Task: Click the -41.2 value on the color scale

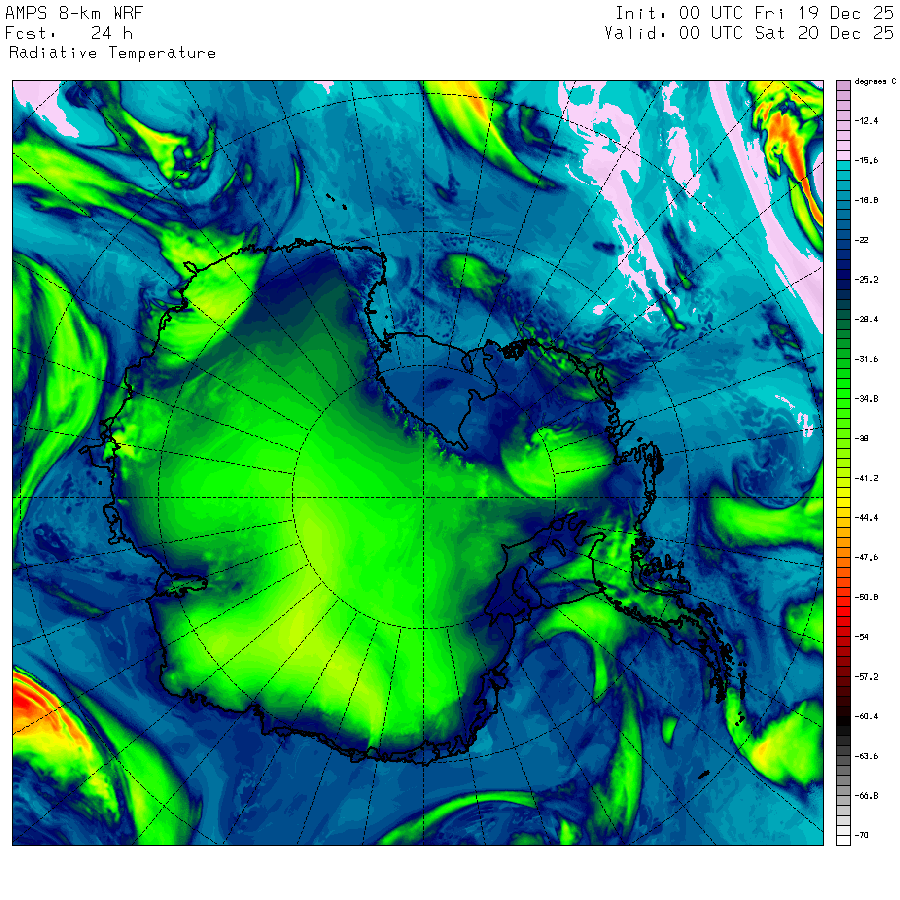Action: (866, 478)
